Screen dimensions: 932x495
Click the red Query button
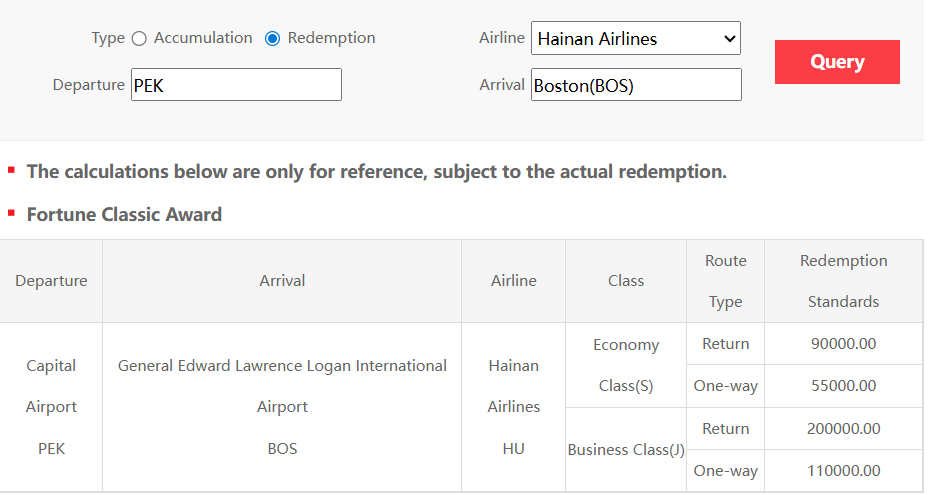coord(837,62)
